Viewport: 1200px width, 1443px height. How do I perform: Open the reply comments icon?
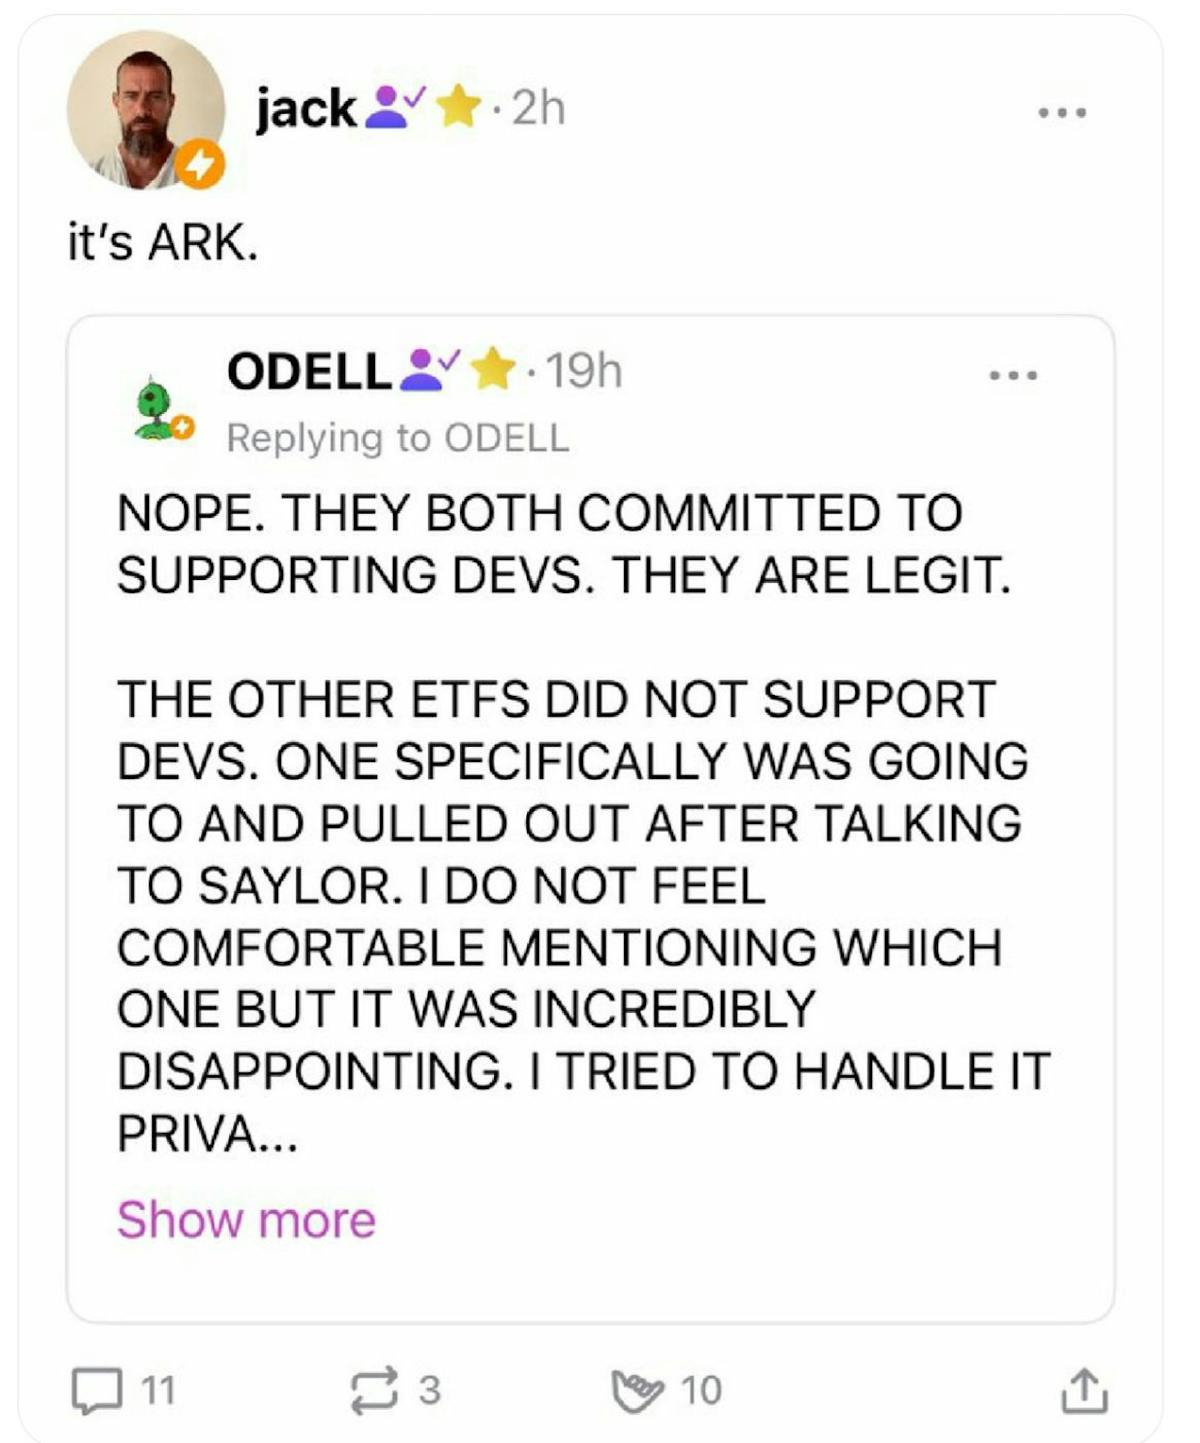point(97,1391)
